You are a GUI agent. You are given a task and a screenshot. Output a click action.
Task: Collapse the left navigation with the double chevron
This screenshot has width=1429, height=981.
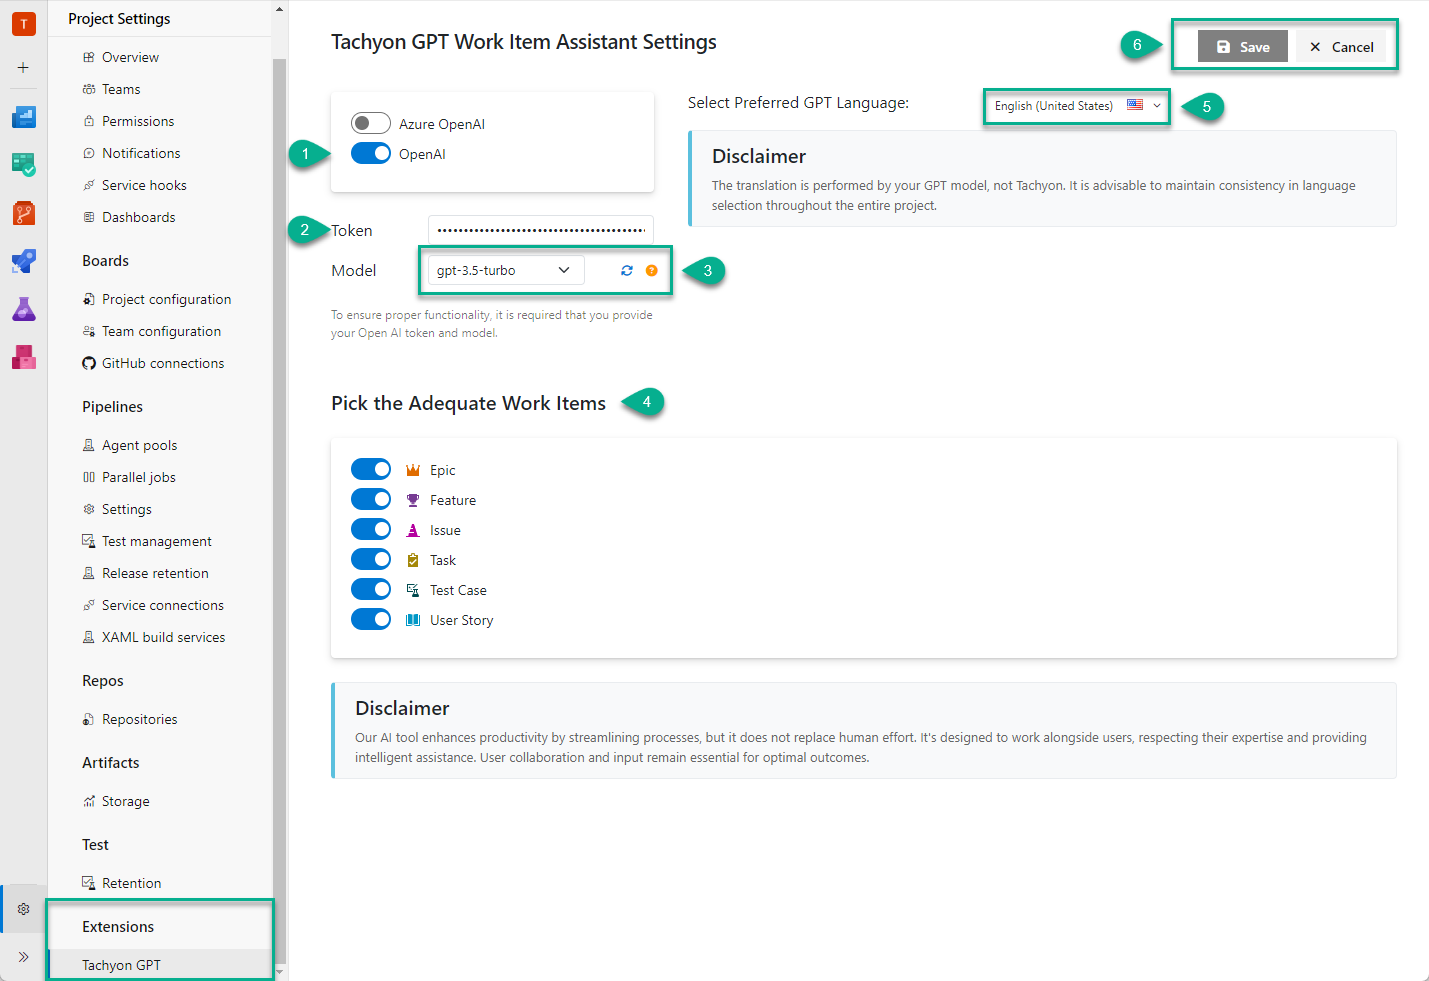(23, 957)
